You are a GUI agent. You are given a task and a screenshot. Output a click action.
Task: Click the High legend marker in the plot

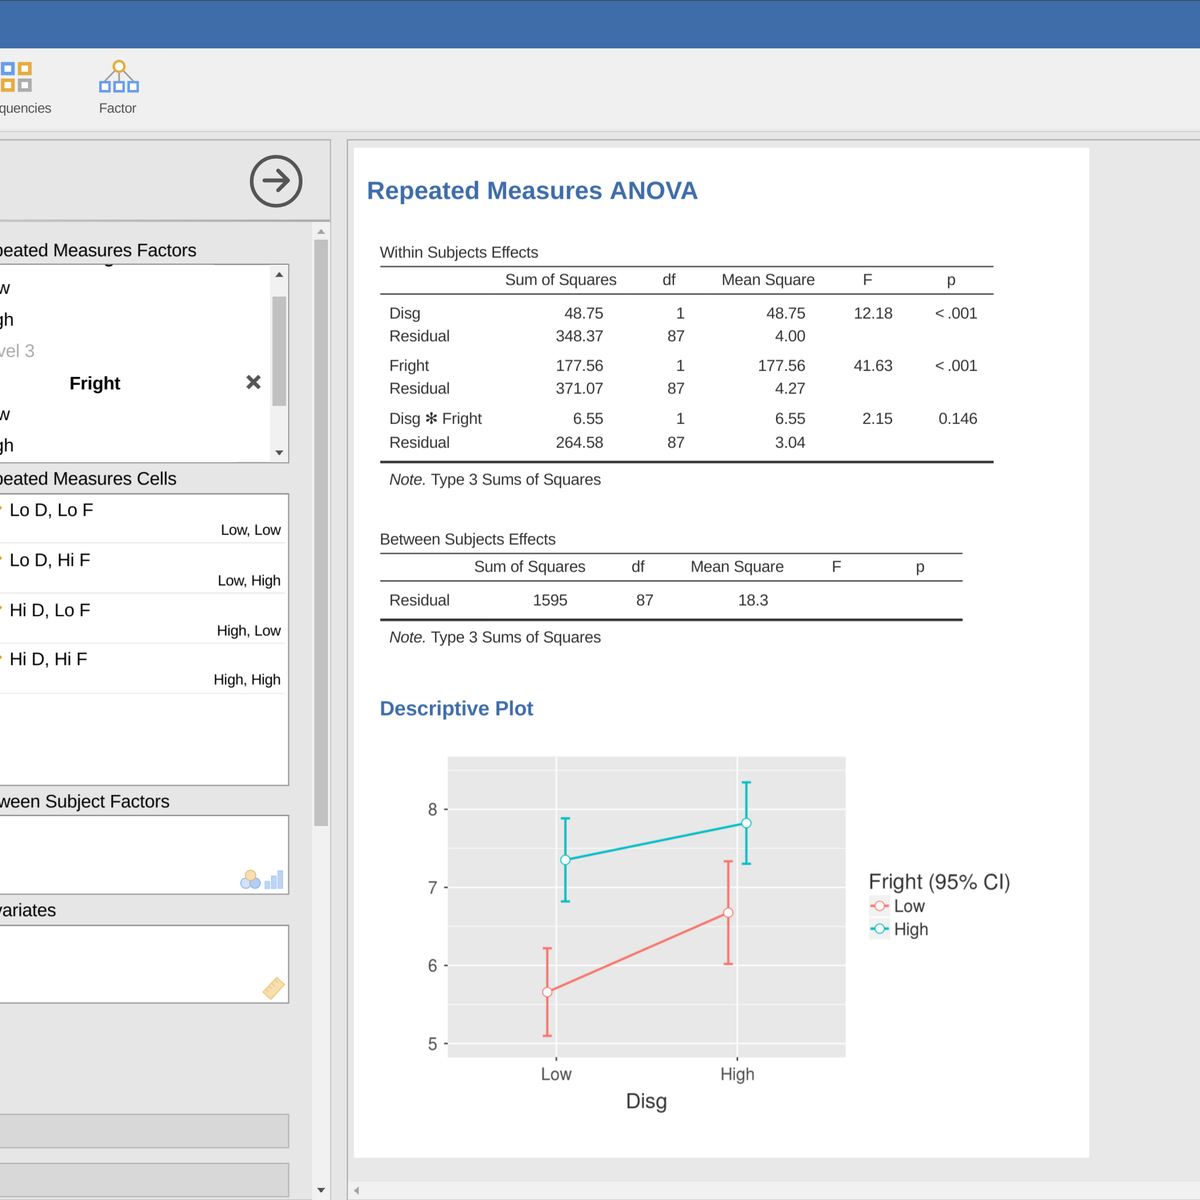880,929
